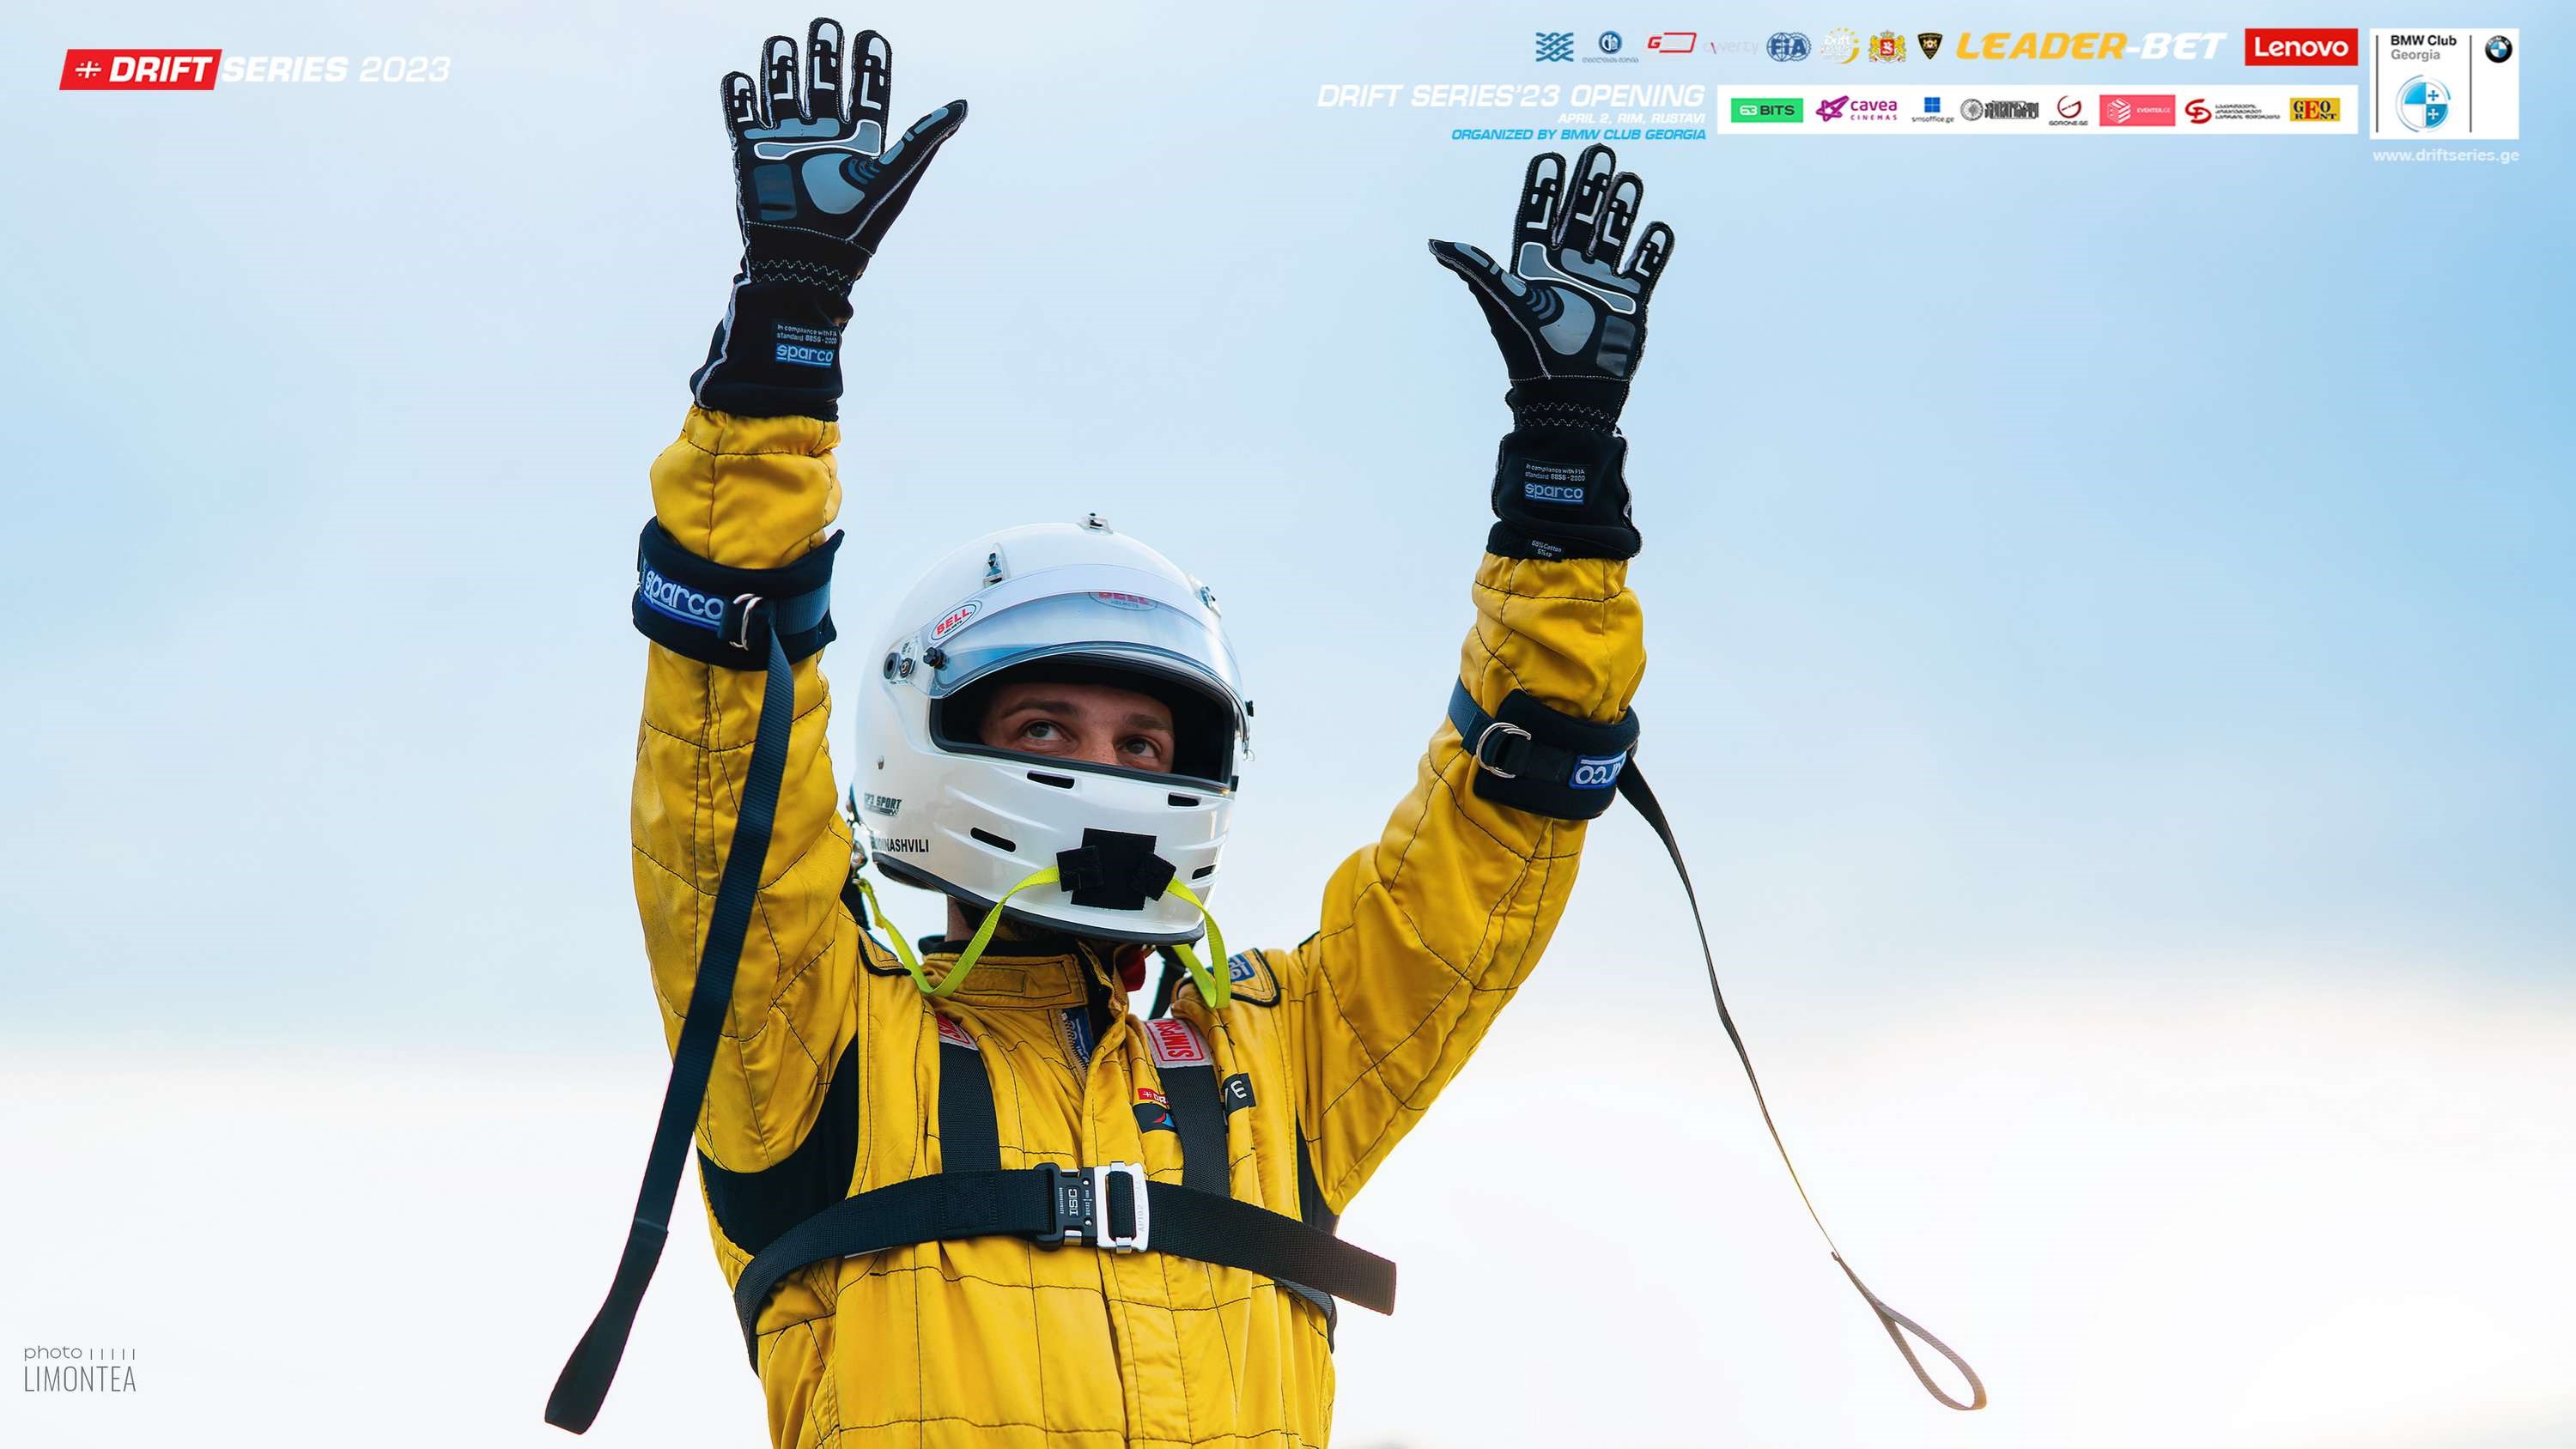The image size is (2576, 1449).
Task: Click the Lenovo sponsor logo
Action: tap(2300, 47)
